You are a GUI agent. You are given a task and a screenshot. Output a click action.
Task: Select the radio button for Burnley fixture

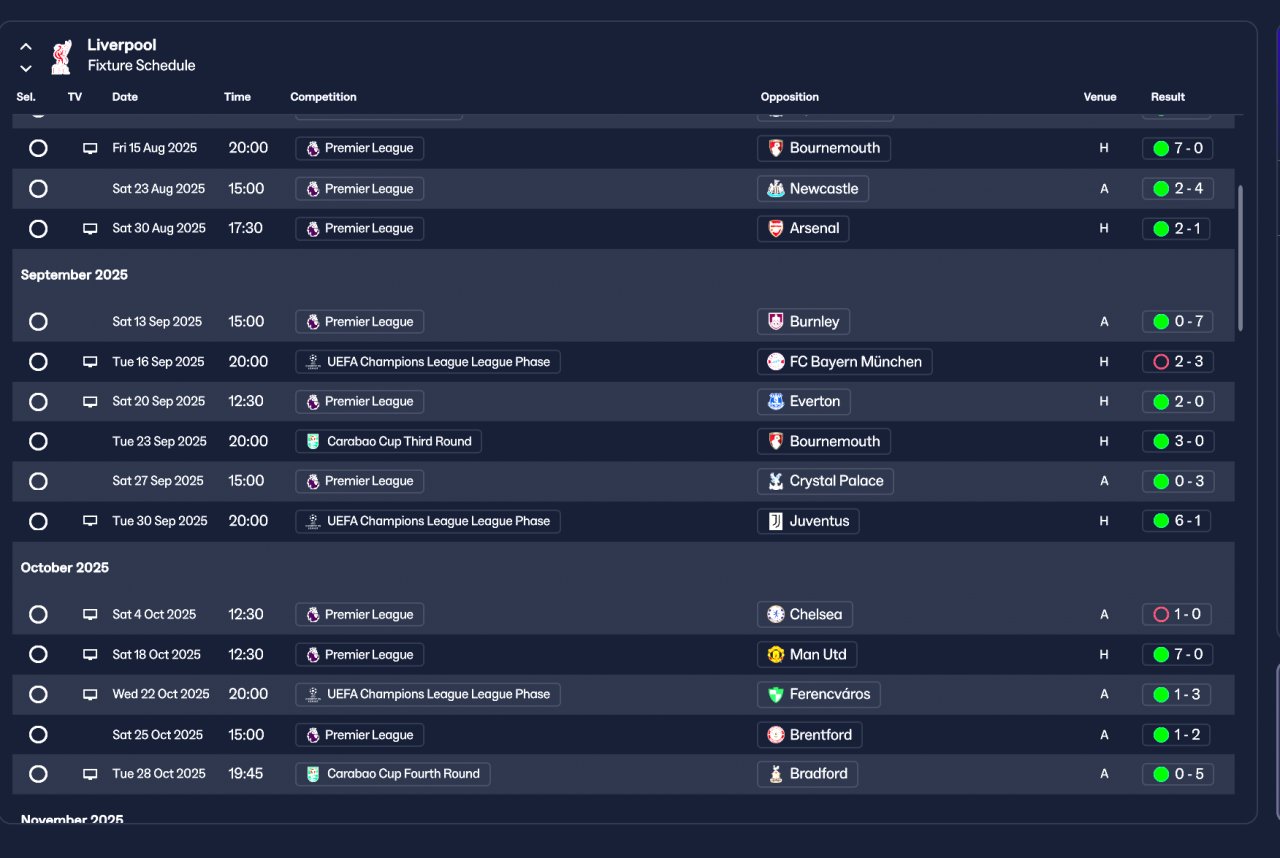[x=38, y=322]
